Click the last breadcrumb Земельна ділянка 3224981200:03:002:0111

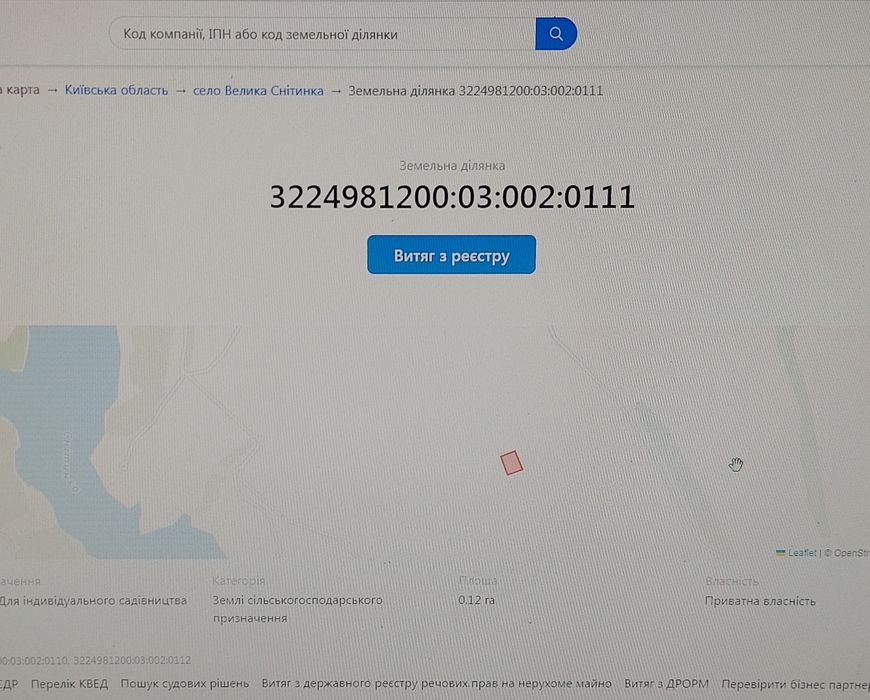476,90
